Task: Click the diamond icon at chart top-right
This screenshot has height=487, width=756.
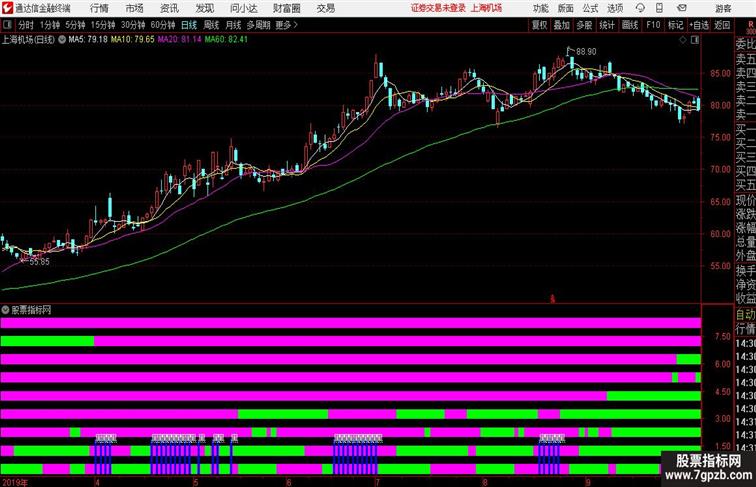Action: tap(683, 40)
